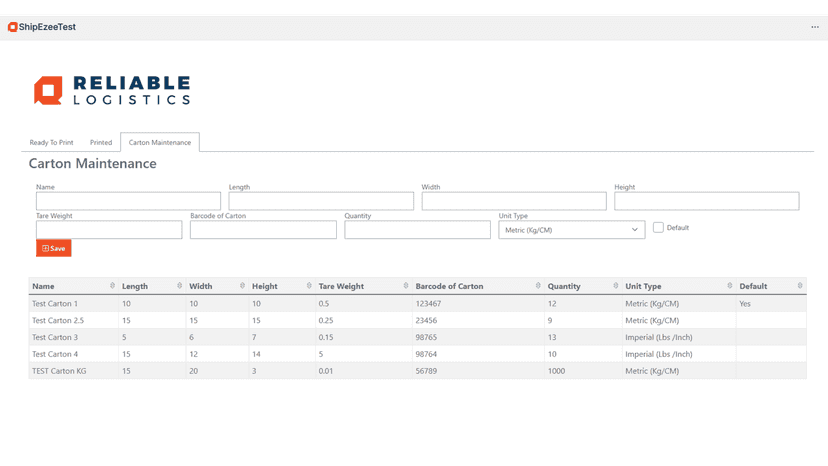Sort table by Height column arrows
Screen dimensions: 828x466
pos(309,286)
